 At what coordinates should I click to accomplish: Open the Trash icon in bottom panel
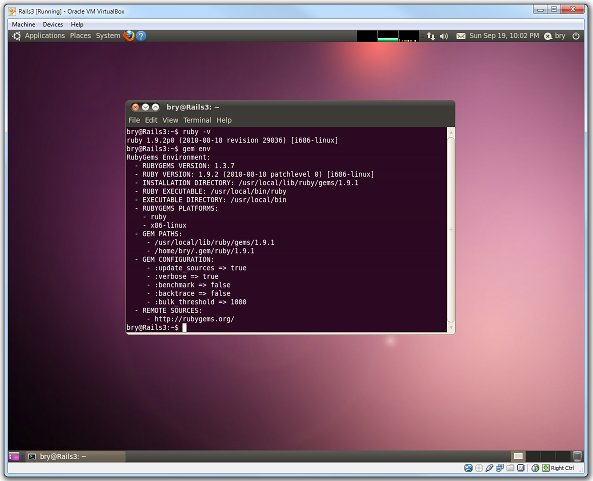click(x=577, y=456)
